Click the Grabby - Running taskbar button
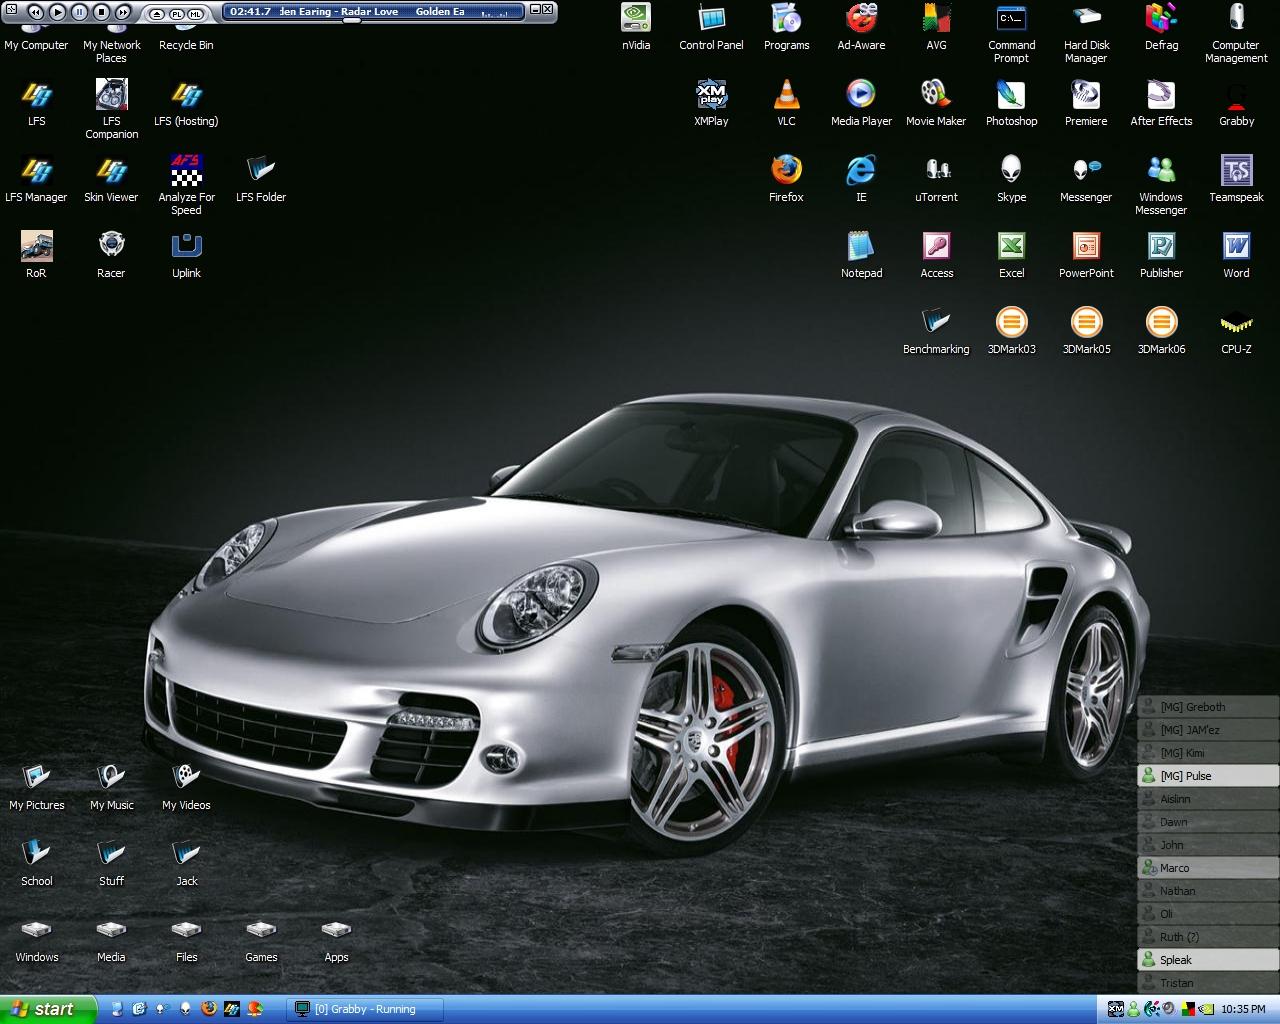Image resolution: width=1280 pixels, height=1024 pixels. click(367, 1009)
